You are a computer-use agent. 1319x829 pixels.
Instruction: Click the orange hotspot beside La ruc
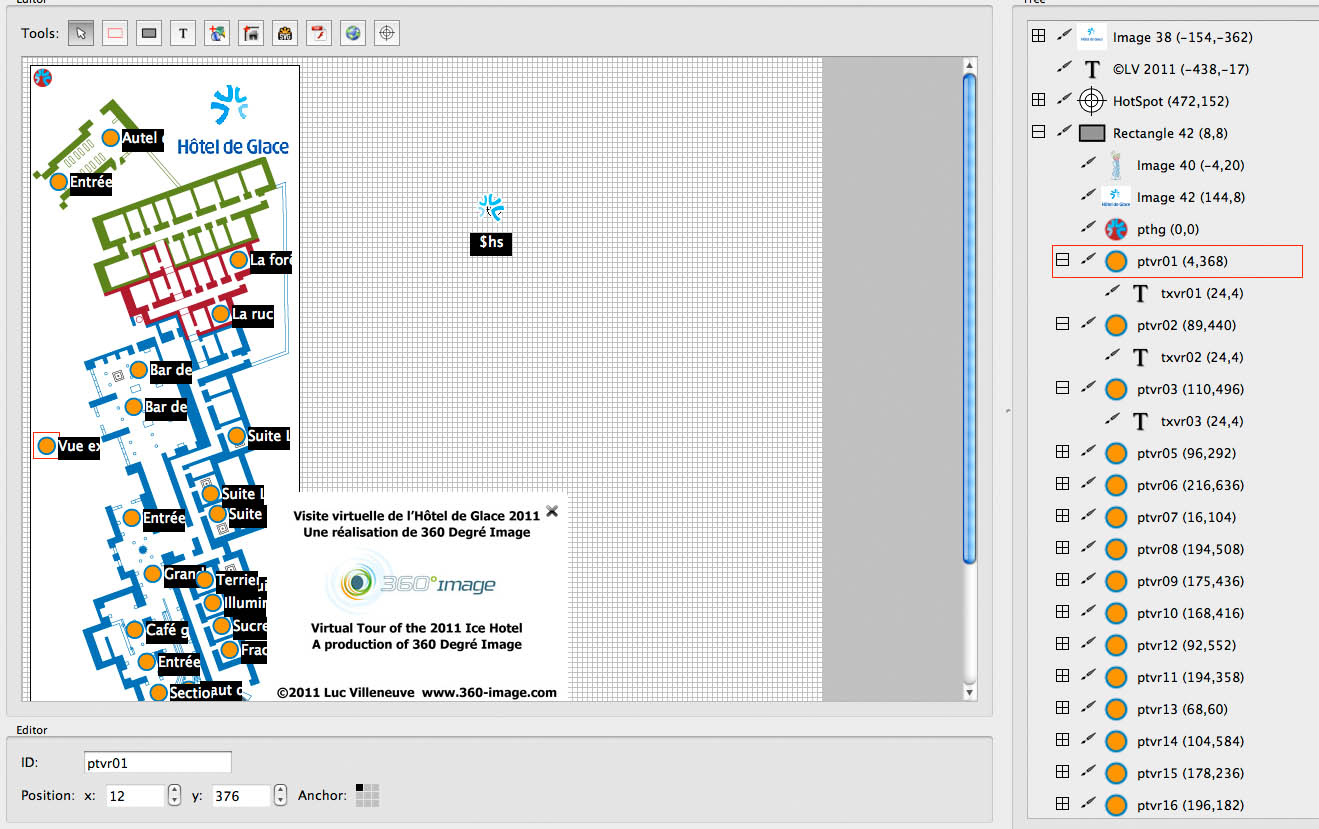[x=221, y=314]
